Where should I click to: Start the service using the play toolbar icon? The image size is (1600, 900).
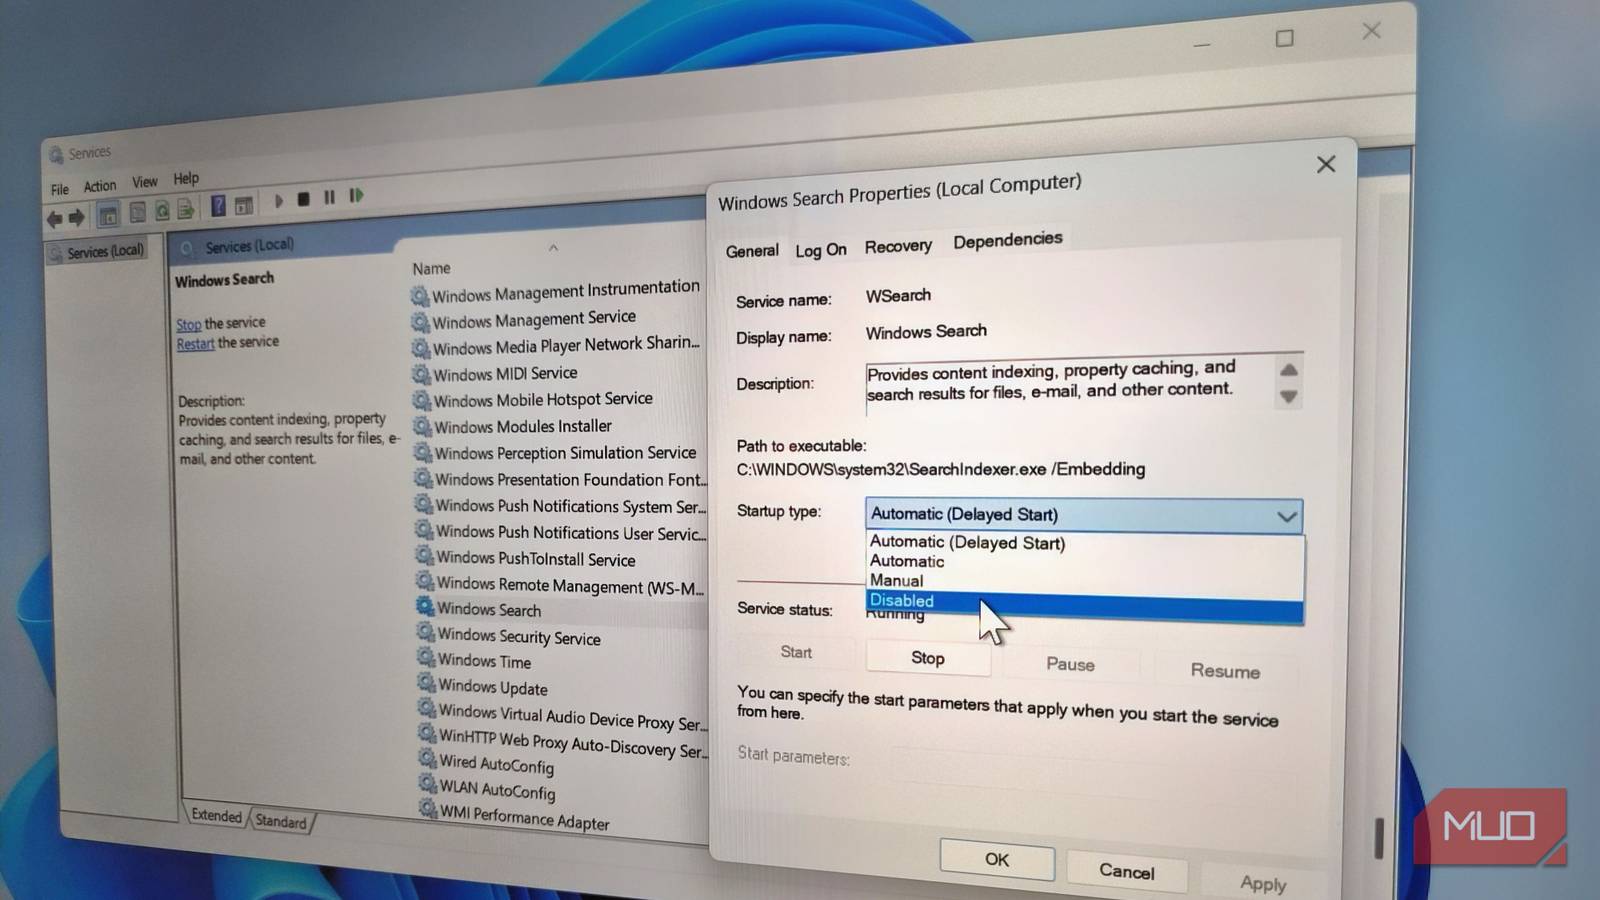point(279,201)
